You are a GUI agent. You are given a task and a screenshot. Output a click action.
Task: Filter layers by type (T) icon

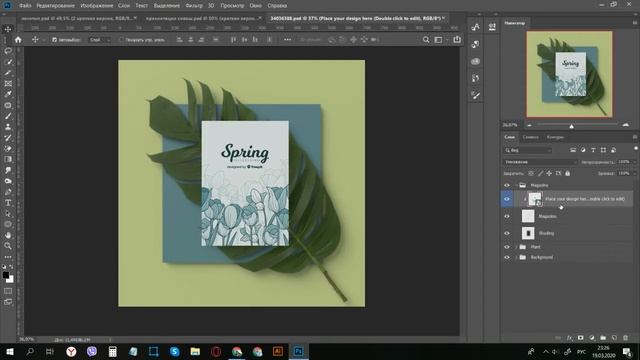pos(593,150)
